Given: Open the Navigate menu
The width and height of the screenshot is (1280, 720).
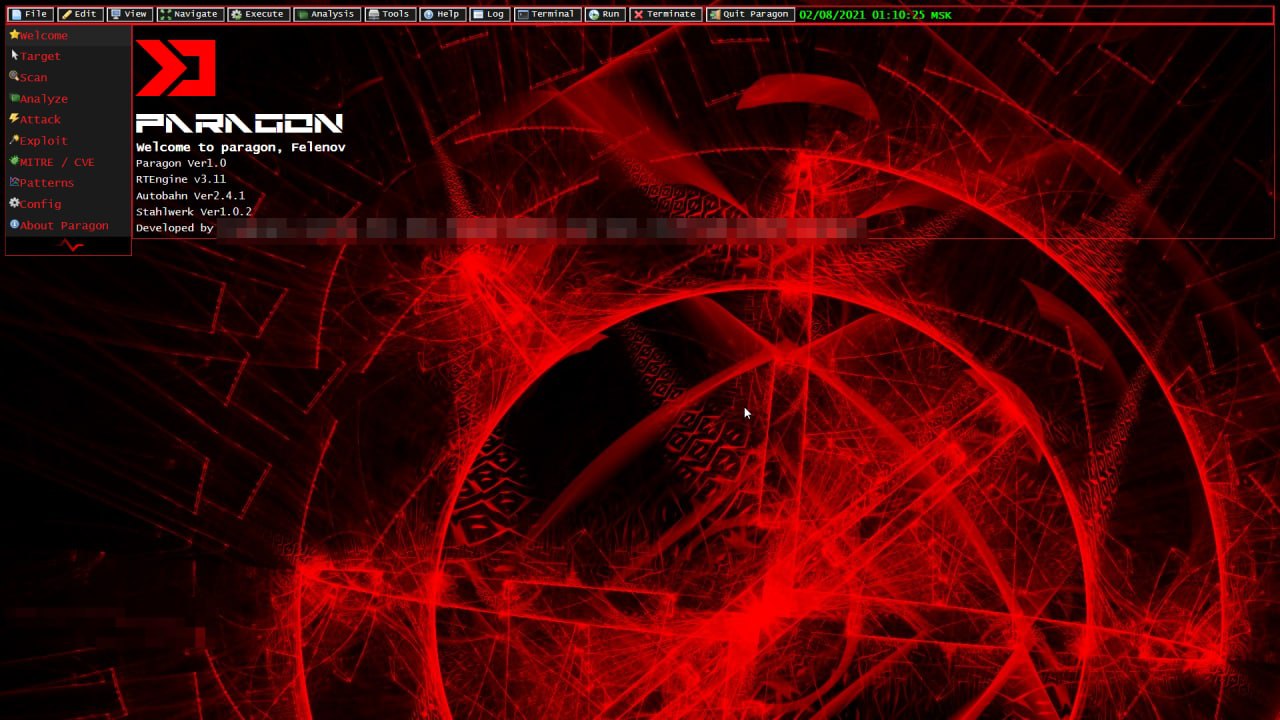Looking at the screenshot, I should tap(190, 15).
